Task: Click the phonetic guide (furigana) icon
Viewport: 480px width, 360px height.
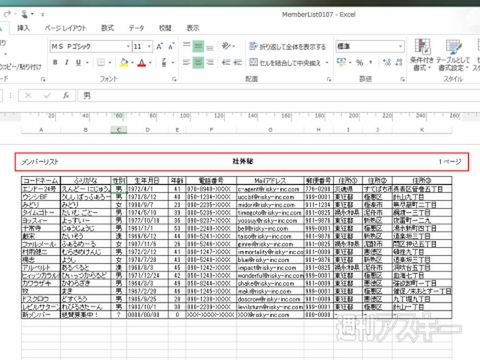Action: coord(164,62)
